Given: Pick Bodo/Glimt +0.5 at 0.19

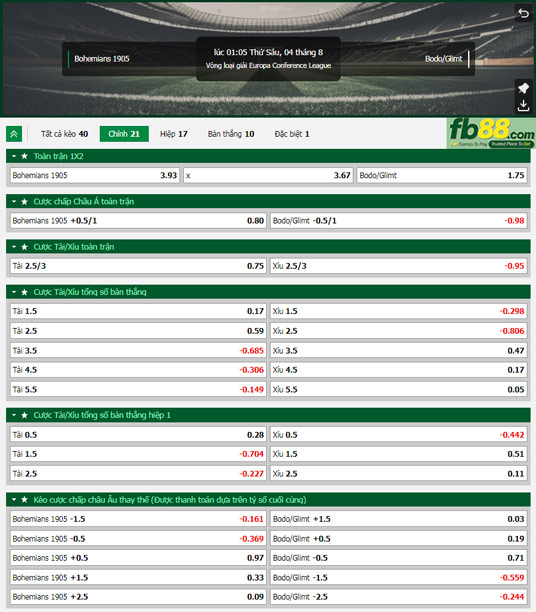Looking at the screenshot, I should pyautogui.click(x=399, y=539).
